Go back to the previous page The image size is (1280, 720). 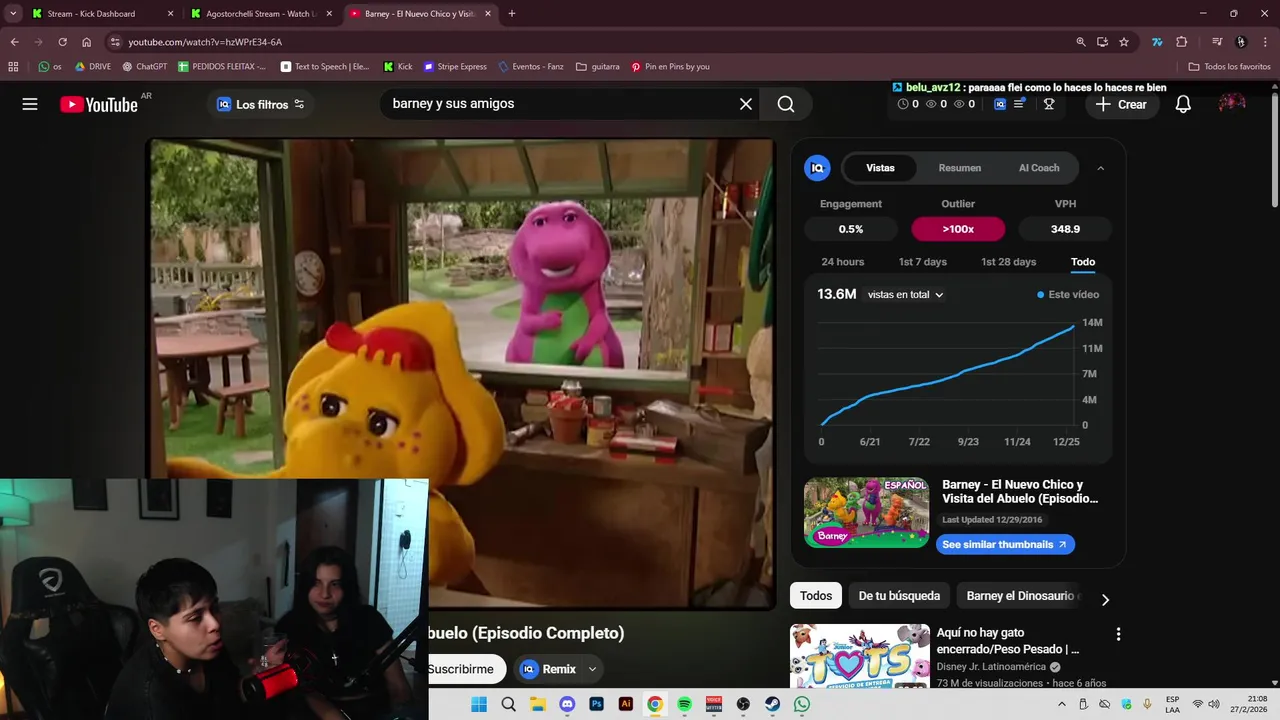pyautogui.click(x=14, y=42)
